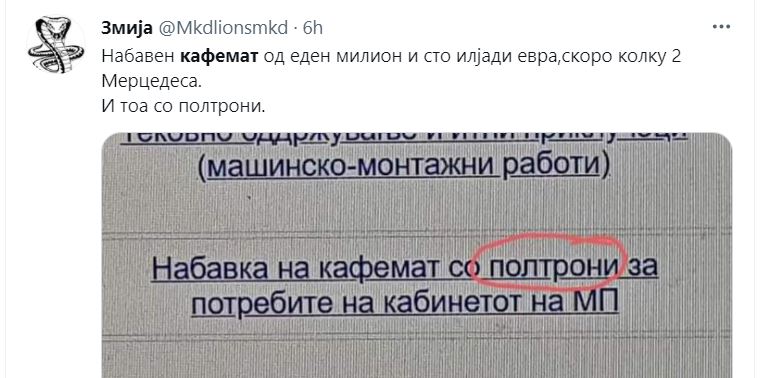
Task: Open the tweet via the 6h timestamp
Action: tap(313, 28)
